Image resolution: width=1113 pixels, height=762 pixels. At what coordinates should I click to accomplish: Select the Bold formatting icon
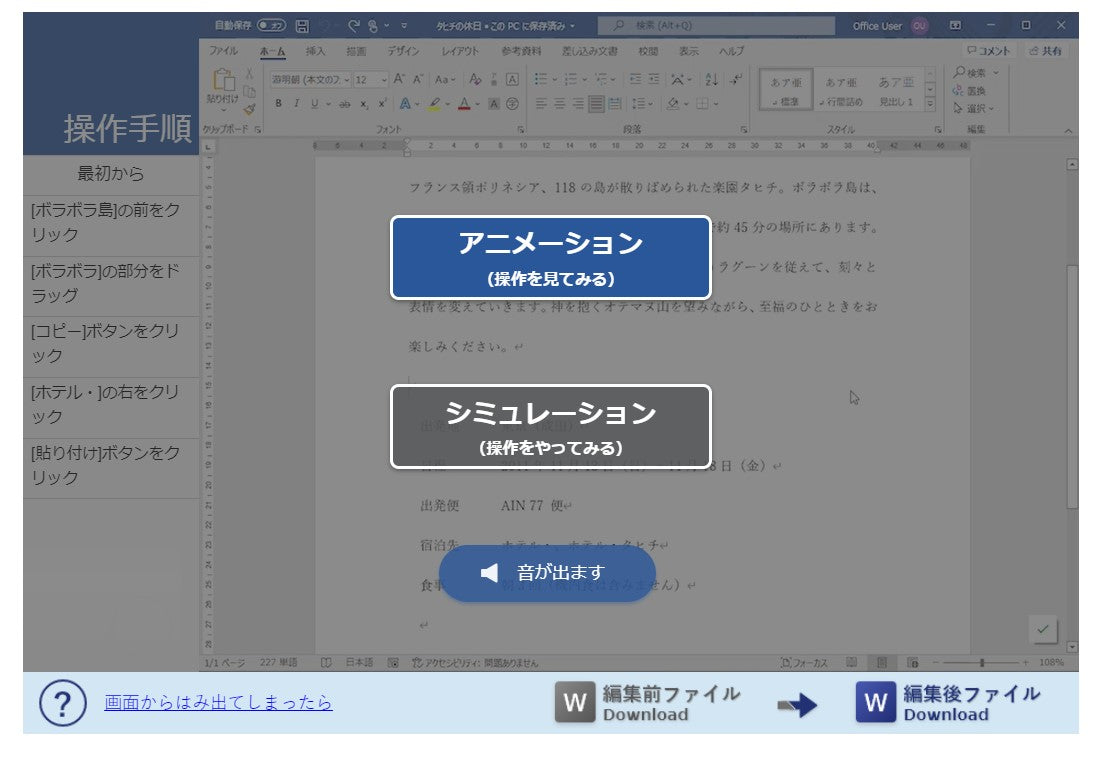(x=279, y=103)
